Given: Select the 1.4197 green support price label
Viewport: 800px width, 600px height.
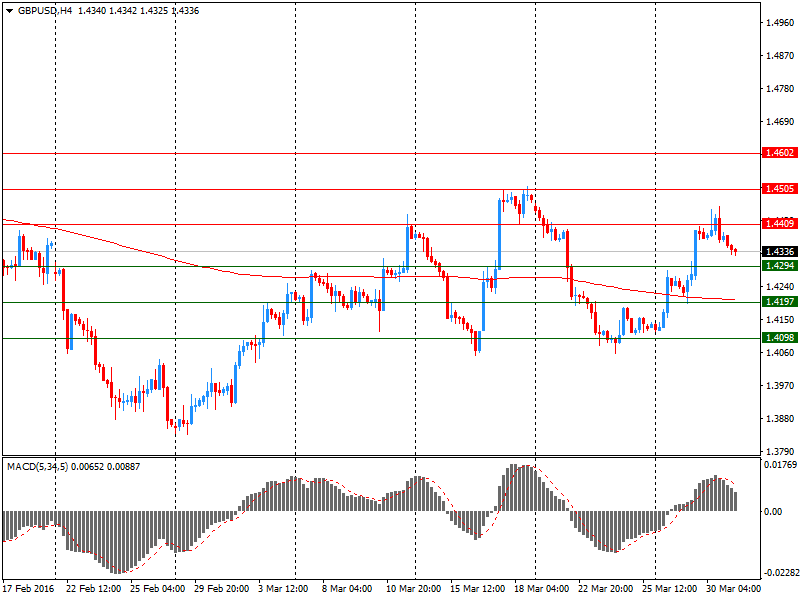Looking at the screenshot, I should tap(780, 302).
